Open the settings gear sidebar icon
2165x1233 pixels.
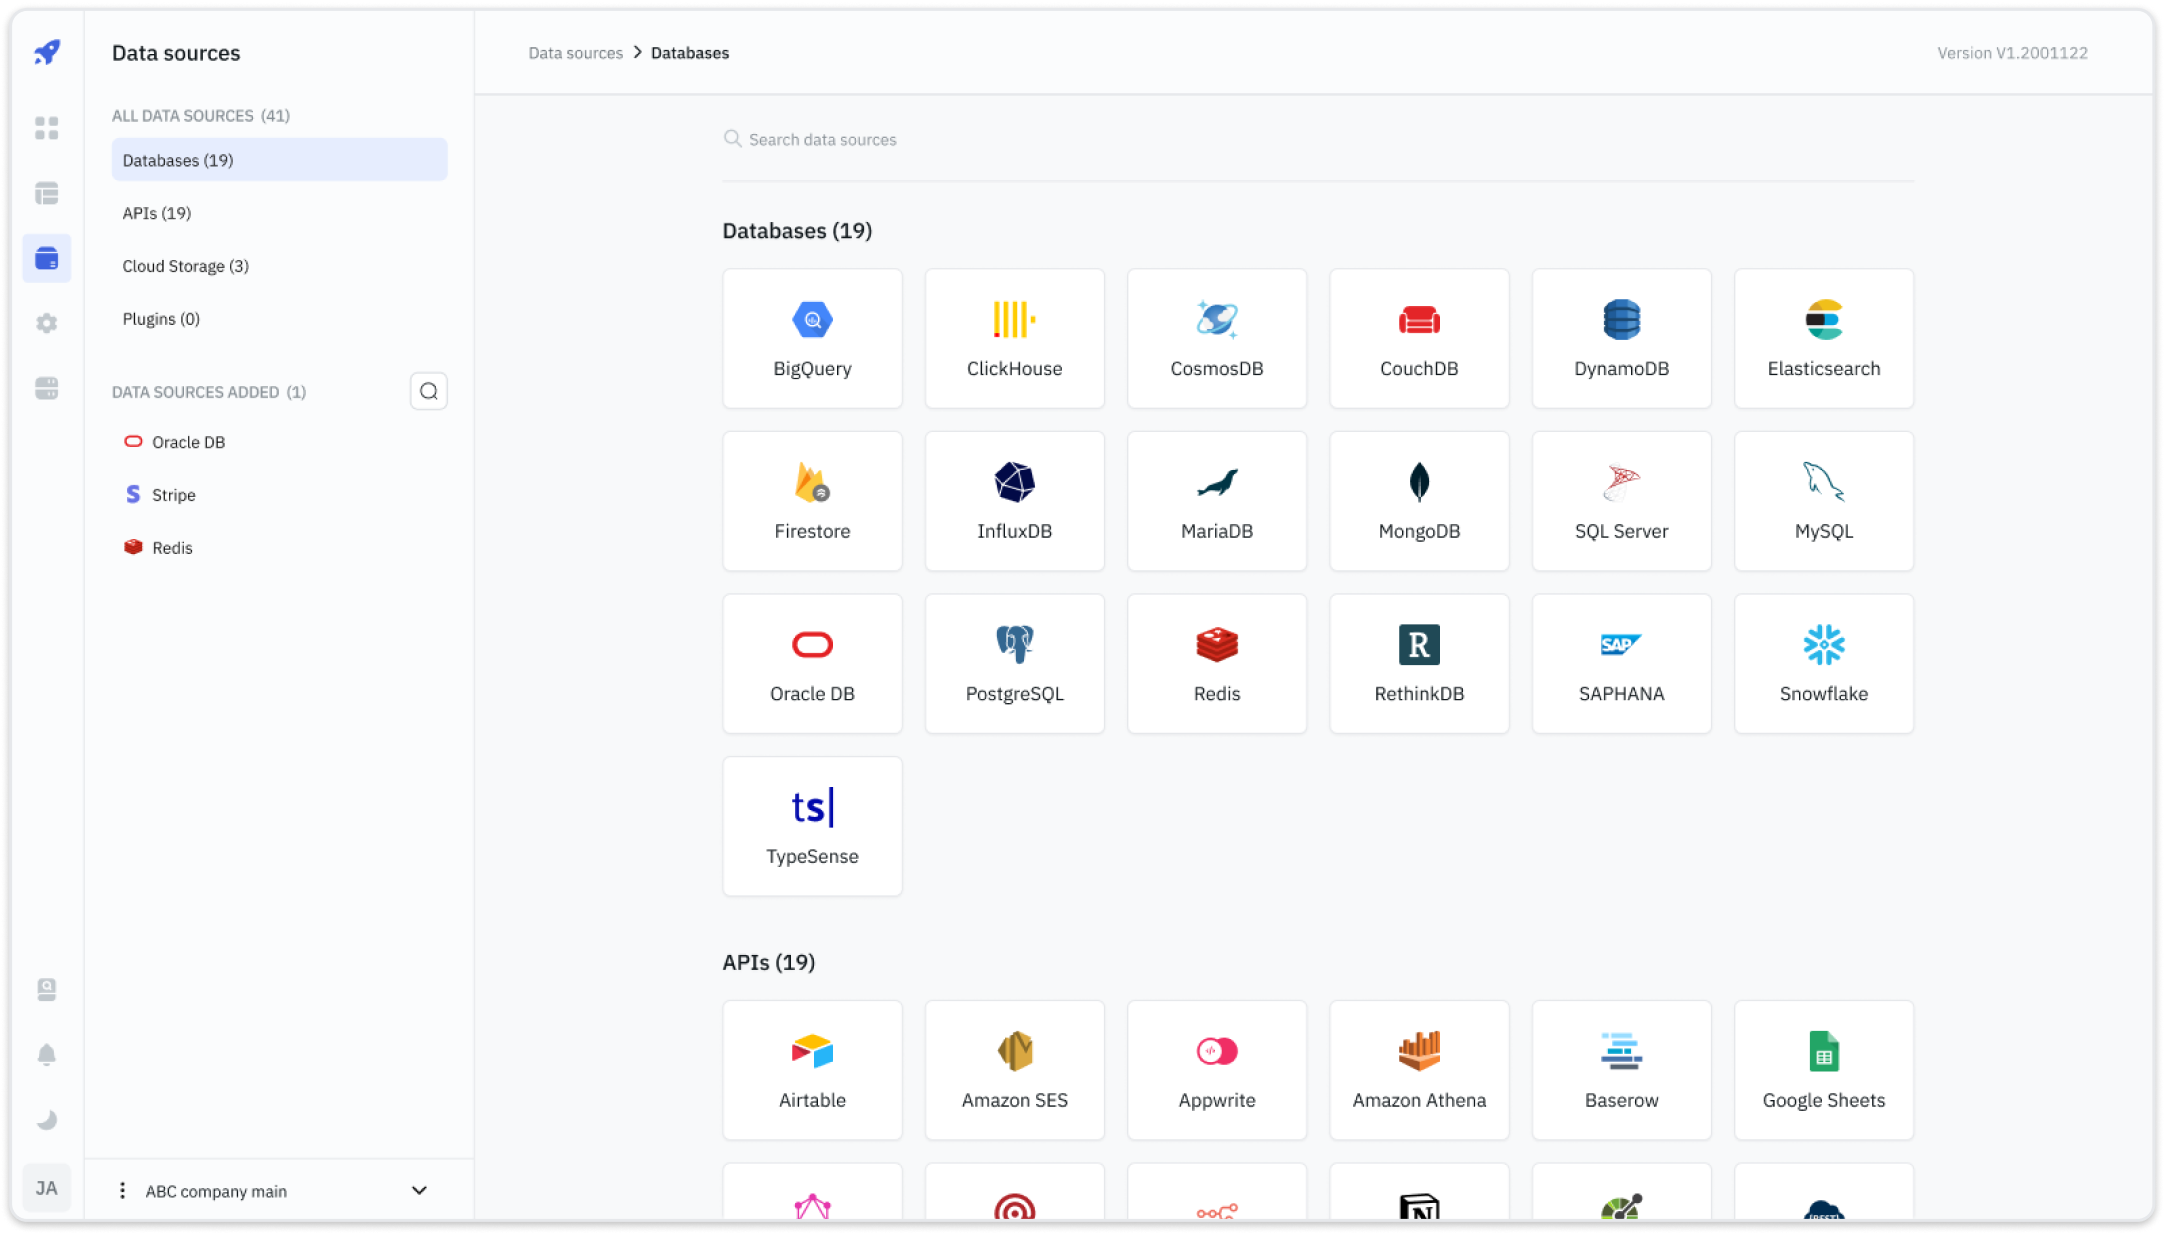pyautogui.click(x=47, y=323)
